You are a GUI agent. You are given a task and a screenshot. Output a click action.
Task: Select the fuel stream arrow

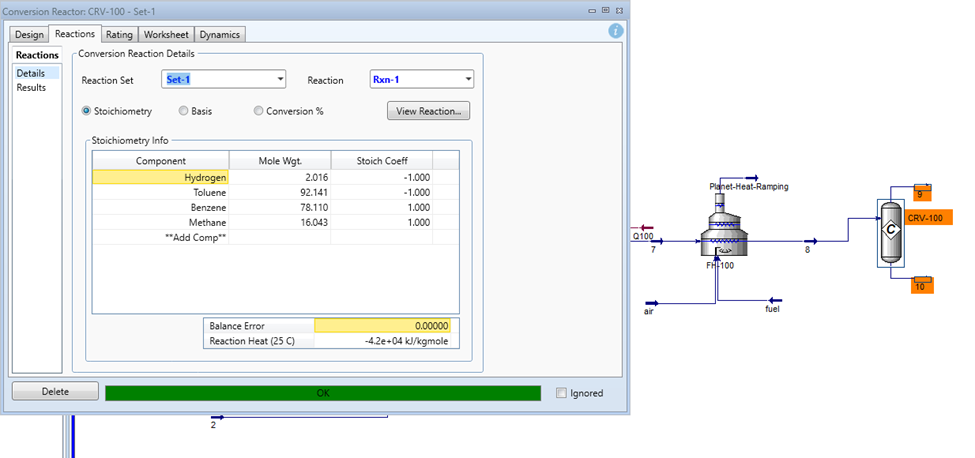(x=775, y=300)
